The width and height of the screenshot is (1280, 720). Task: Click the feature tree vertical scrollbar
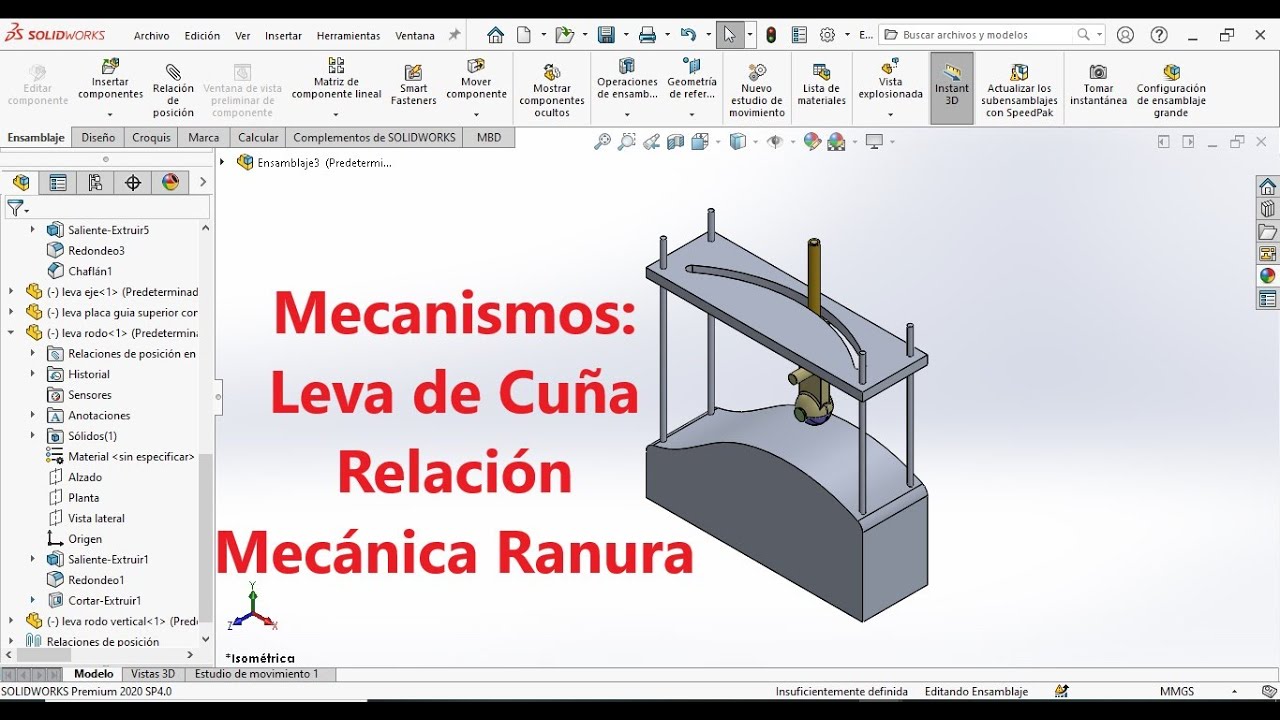(x=206, y=540)
